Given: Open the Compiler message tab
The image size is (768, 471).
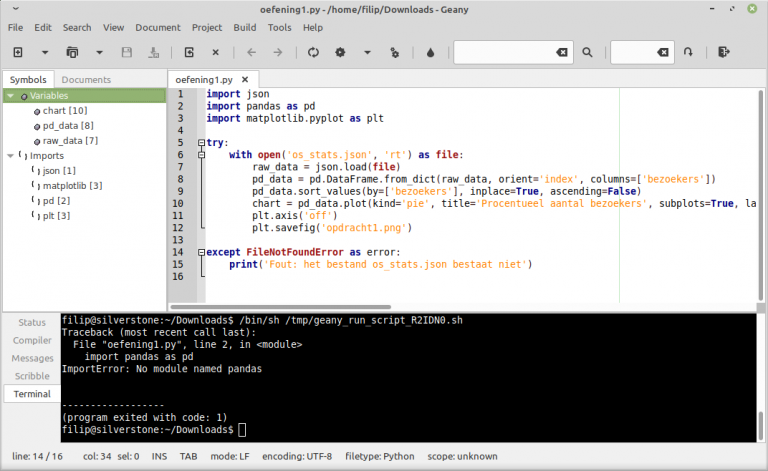Looking at the screenshot, I should (32, 340).
